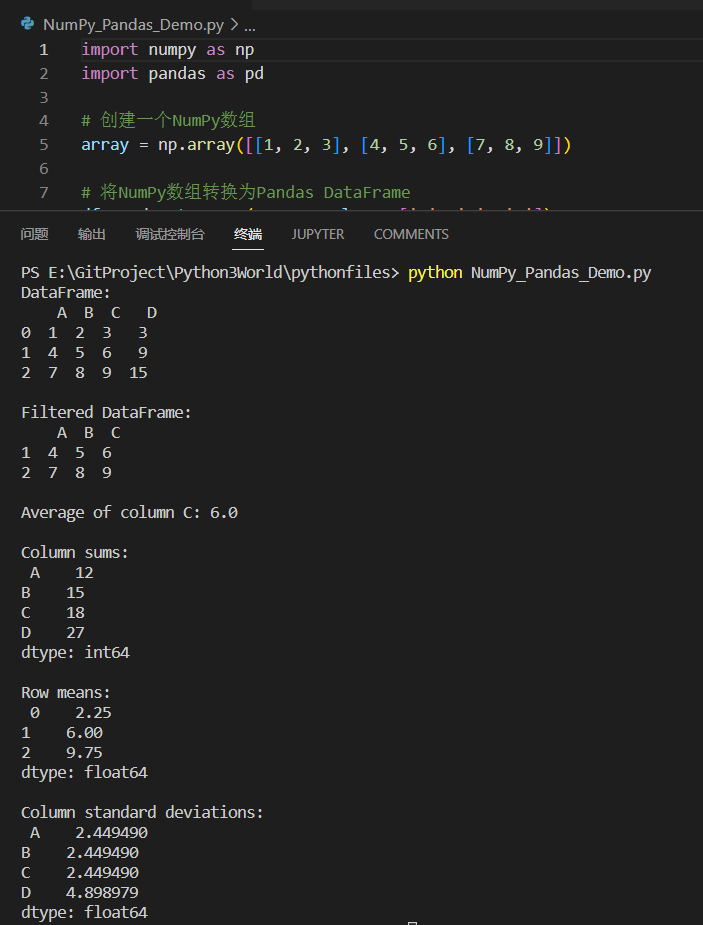Click 'Average of column C: 6.0' line

(x=129, y=512)
